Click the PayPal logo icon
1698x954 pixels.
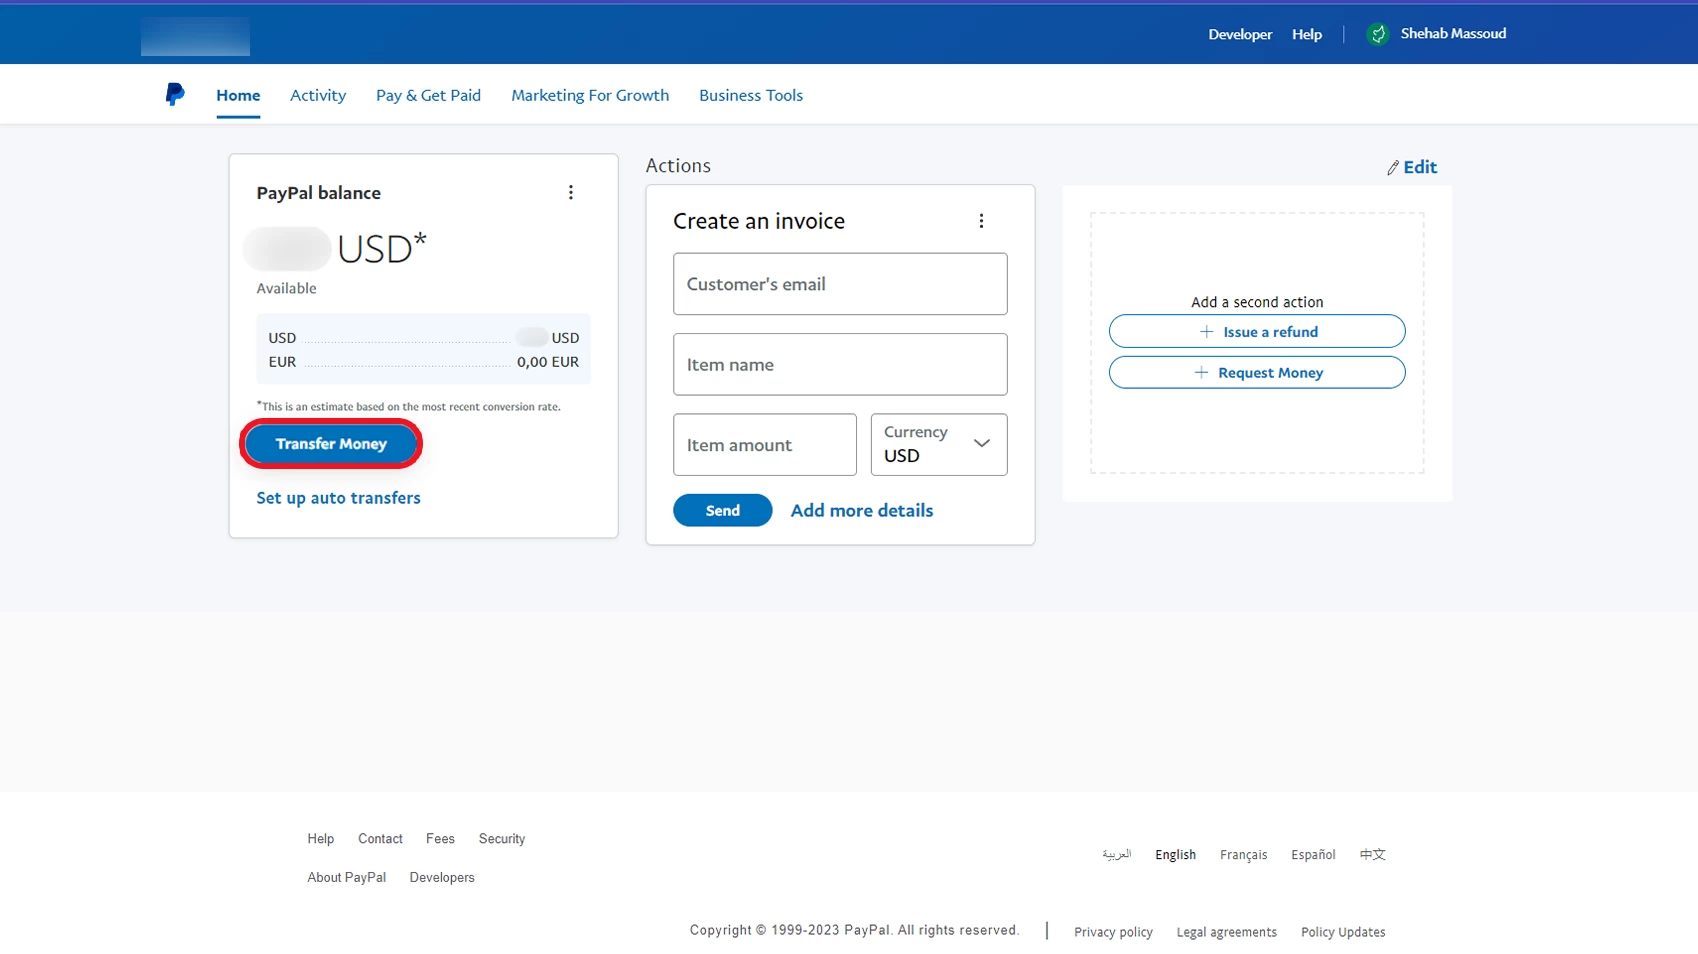click(x=174, y=94)
